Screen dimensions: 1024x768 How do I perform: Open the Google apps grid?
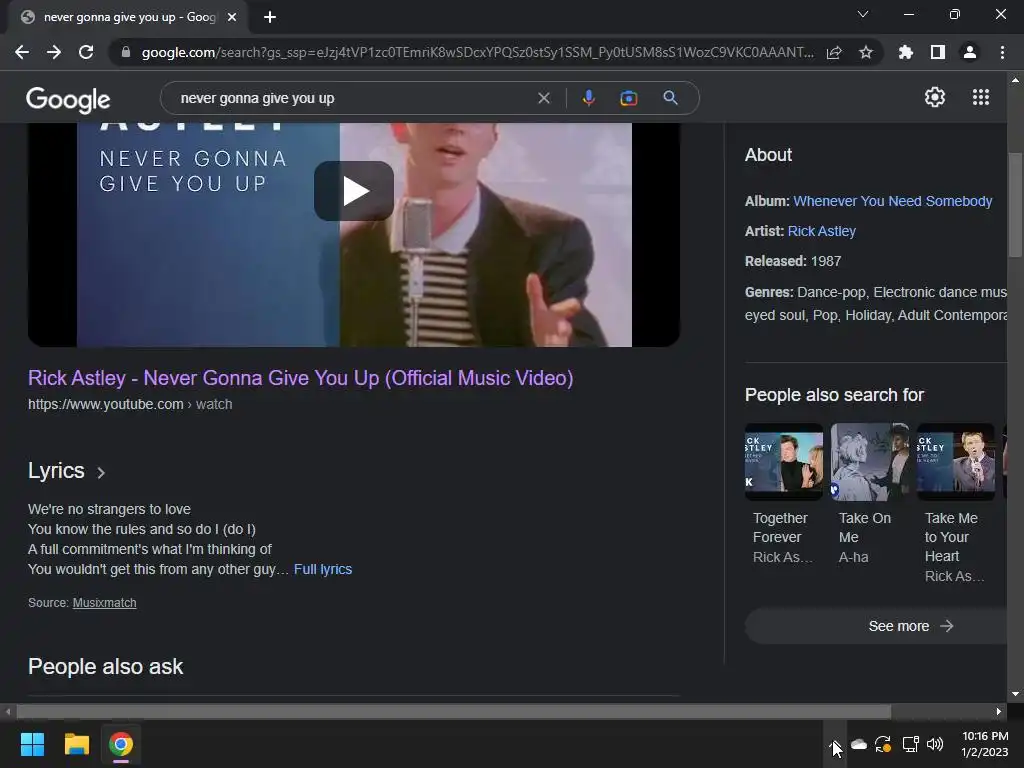pyautogui.click(x=981, y=97)
